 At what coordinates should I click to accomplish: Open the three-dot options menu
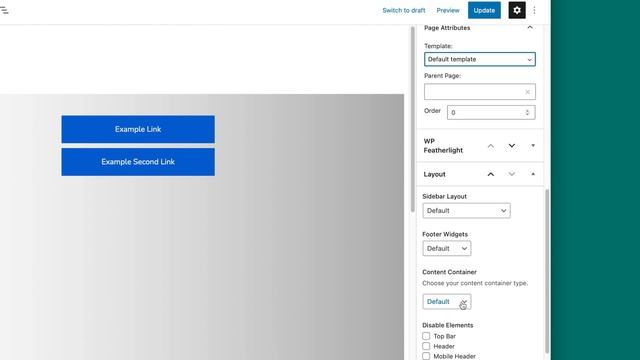[x=534, y=11]
